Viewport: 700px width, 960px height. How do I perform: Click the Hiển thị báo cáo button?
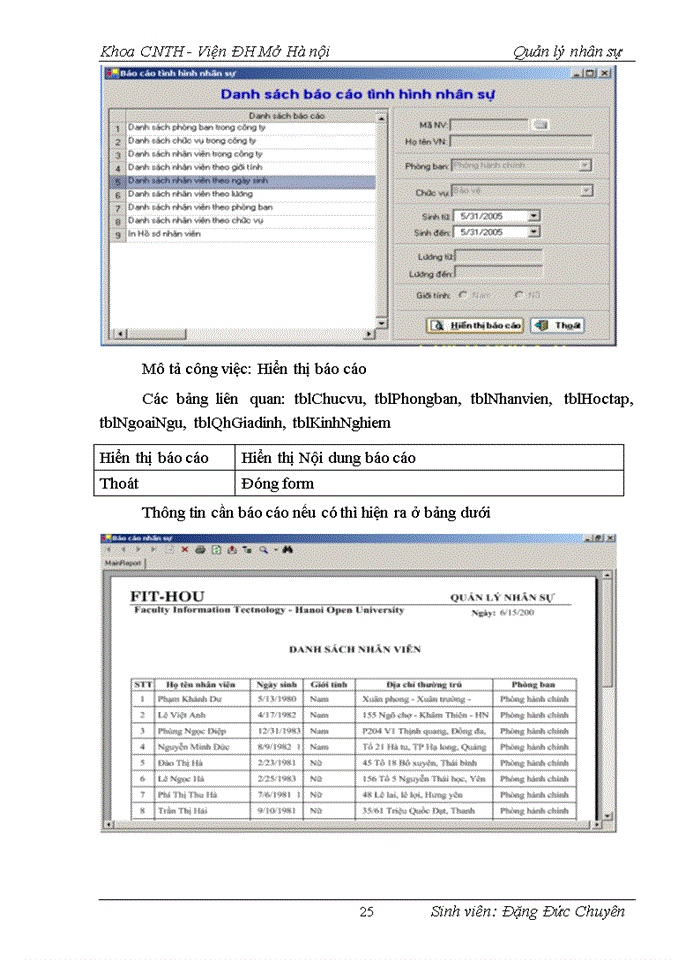click(475, 325)
